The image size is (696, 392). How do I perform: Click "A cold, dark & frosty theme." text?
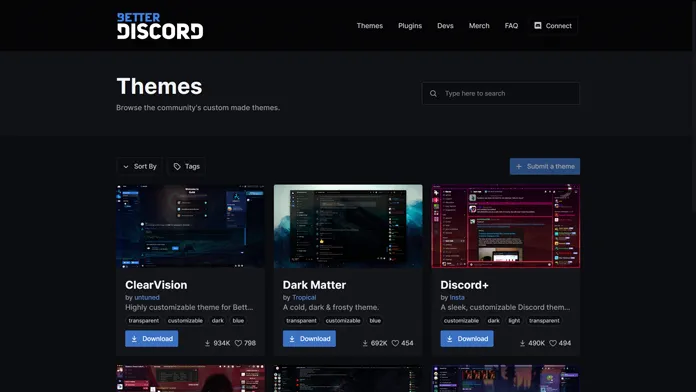coord(331,307)
